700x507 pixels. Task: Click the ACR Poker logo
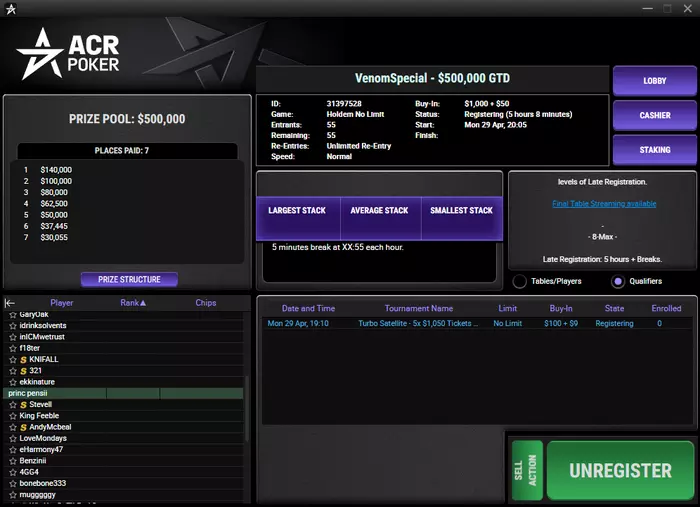click(68, 54)
